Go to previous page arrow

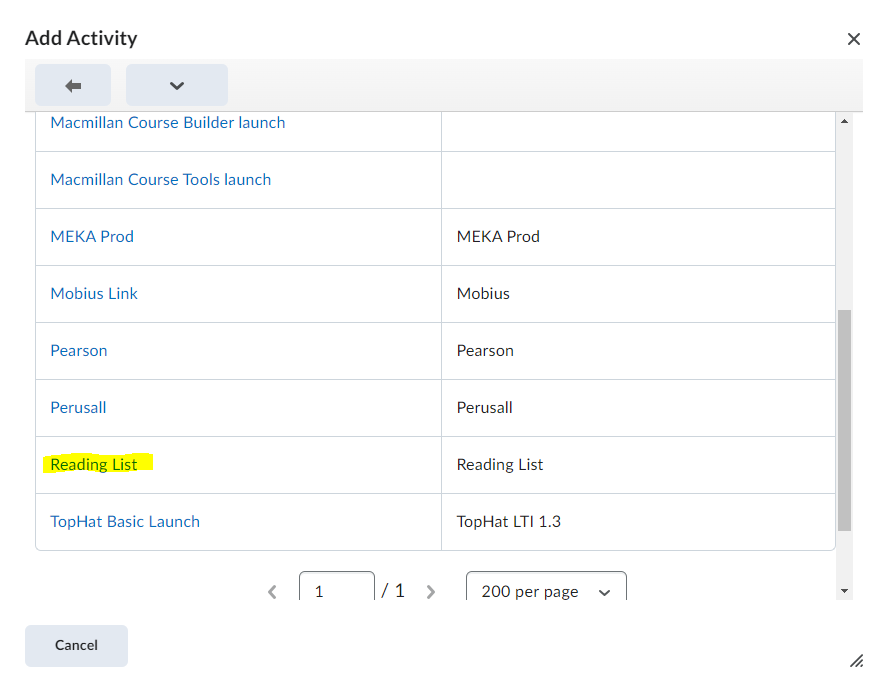click(x=272, y=592)
